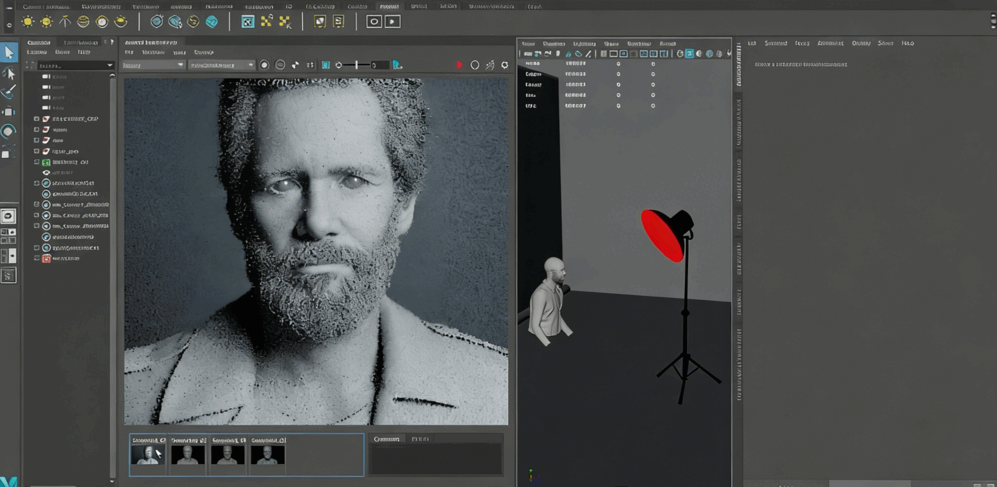The height and width of the screenshot is (487, 997).
Task: Click the teal cube icon on the shelf
Action: tap(212, 21)
